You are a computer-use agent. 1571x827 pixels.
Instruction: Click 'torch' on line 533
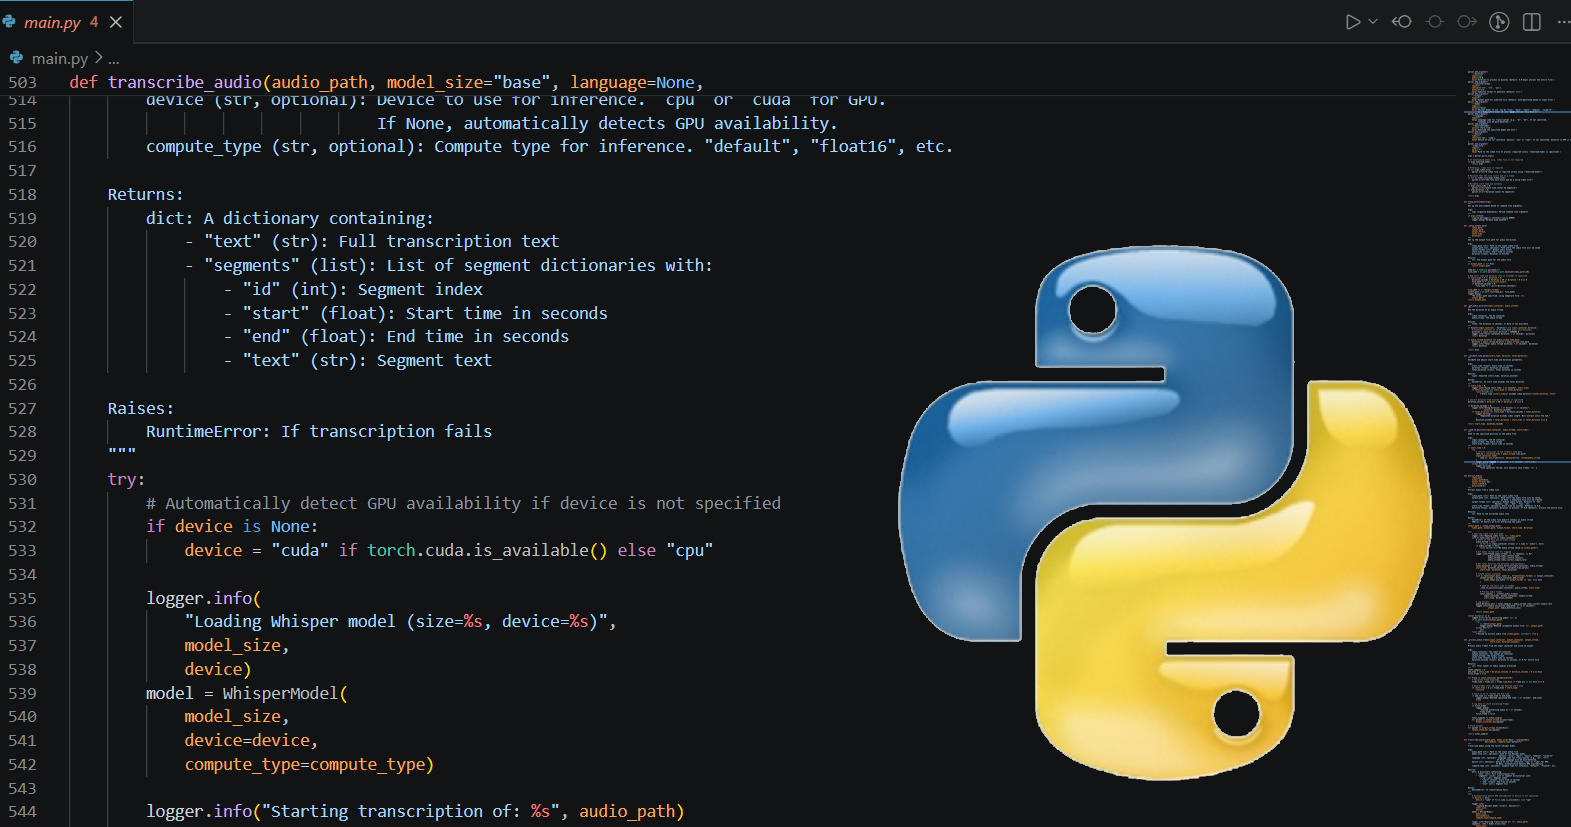pos(391,551)
